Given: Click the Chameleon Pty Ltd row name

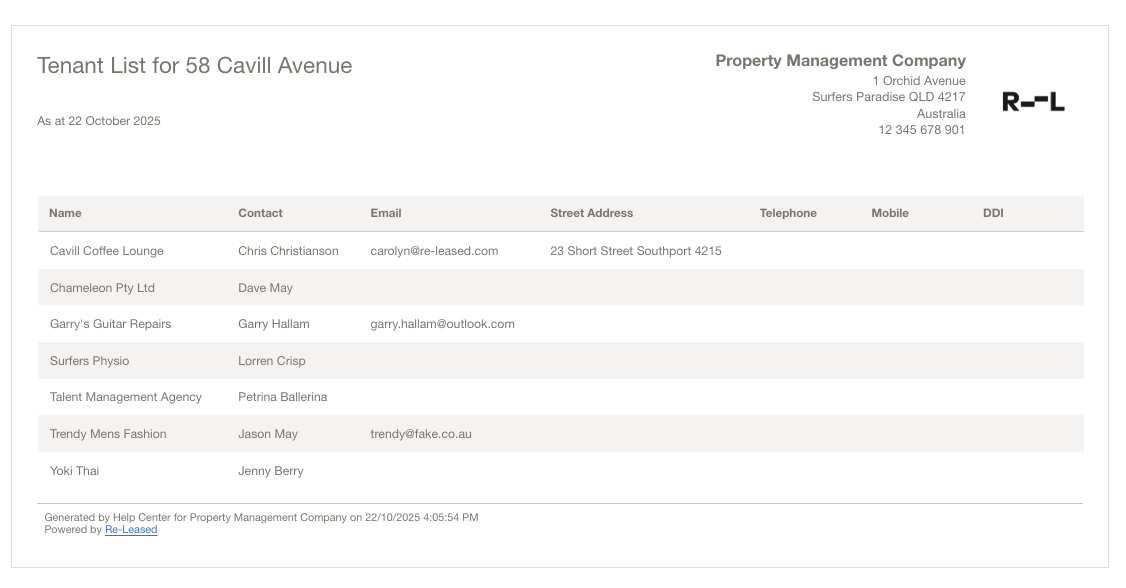Looking at the screenshot, I should (x=102, y=288).
